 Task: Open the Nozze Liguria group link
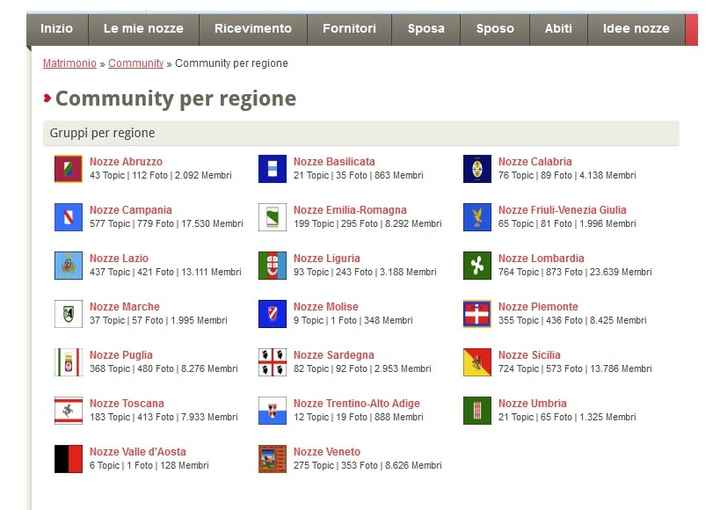(x=326, y=258)
